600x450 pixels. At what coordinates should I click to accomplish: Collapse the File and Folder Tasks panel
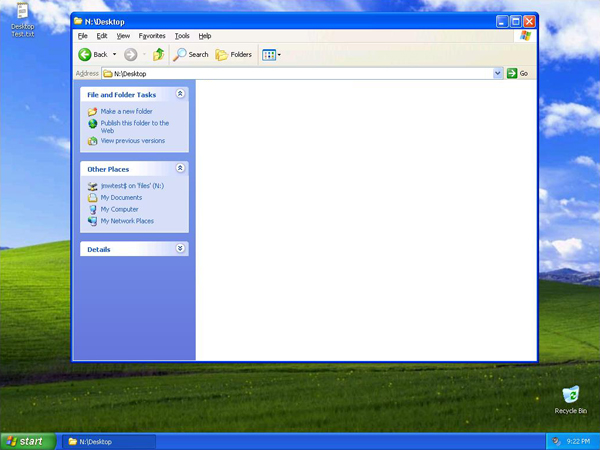pyautogui.click(x=180, y=94)
